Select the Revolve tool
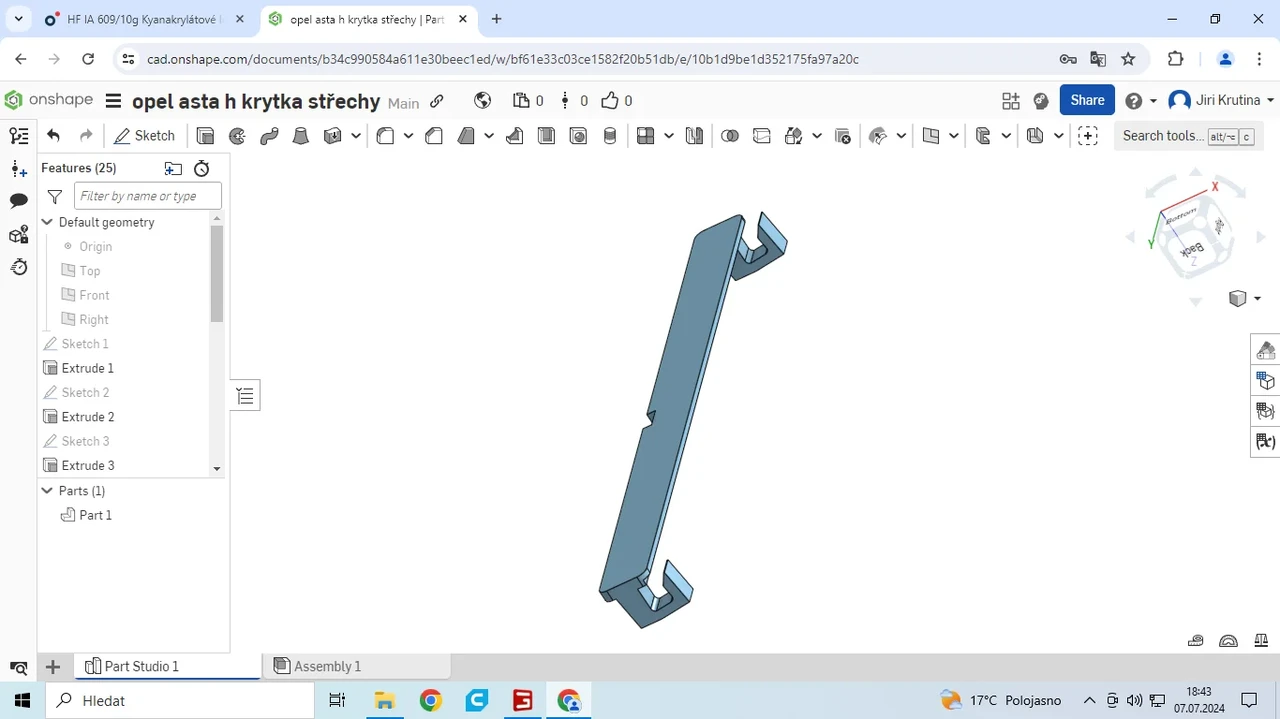This screenshot has width=1280, height=719. (x=237, y=136)
